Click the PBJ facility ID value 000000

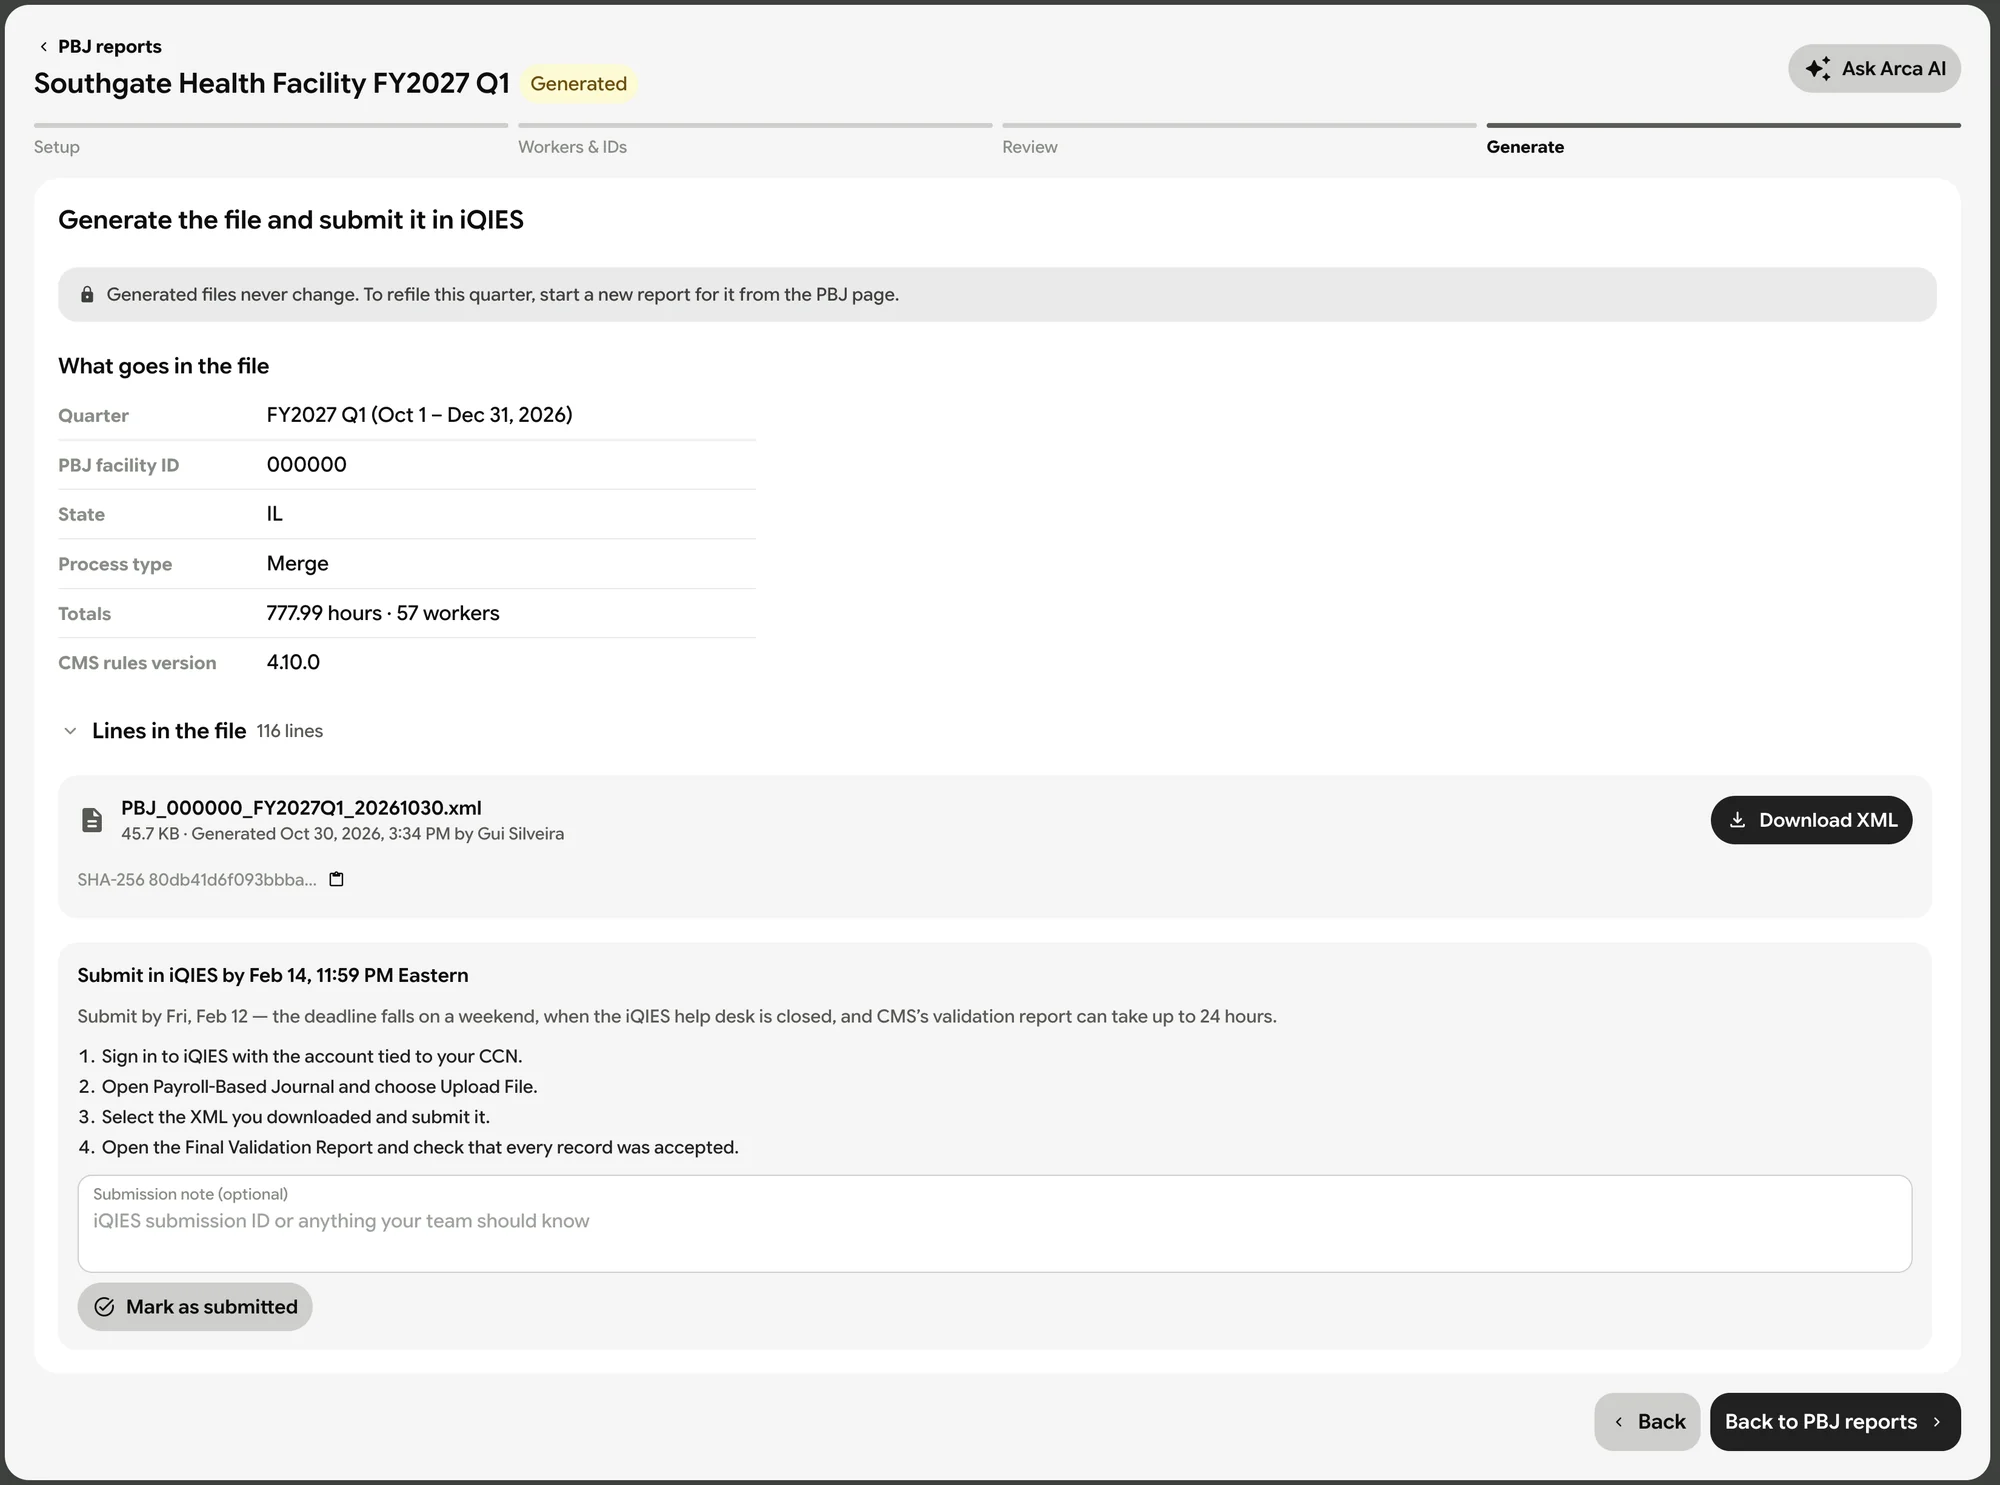click(x=306, y=465)
